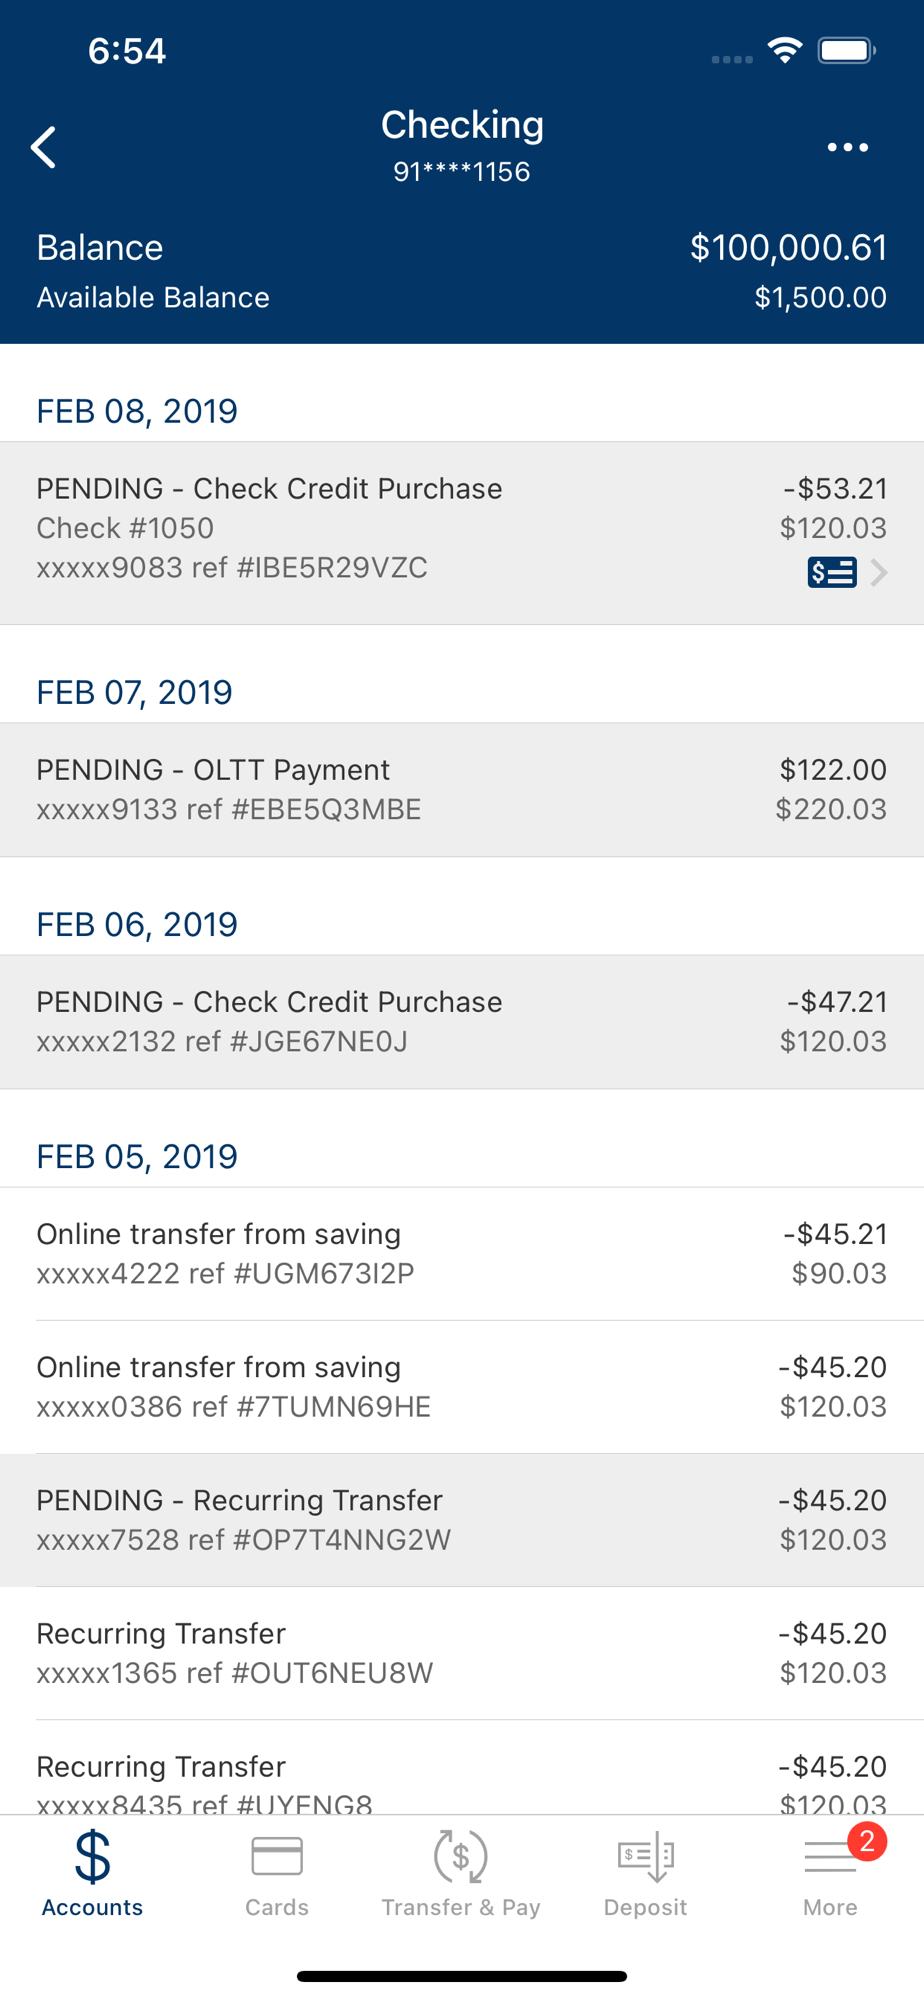
Task: Expand Check #1050 details chevron
Action: coord(879,572)
